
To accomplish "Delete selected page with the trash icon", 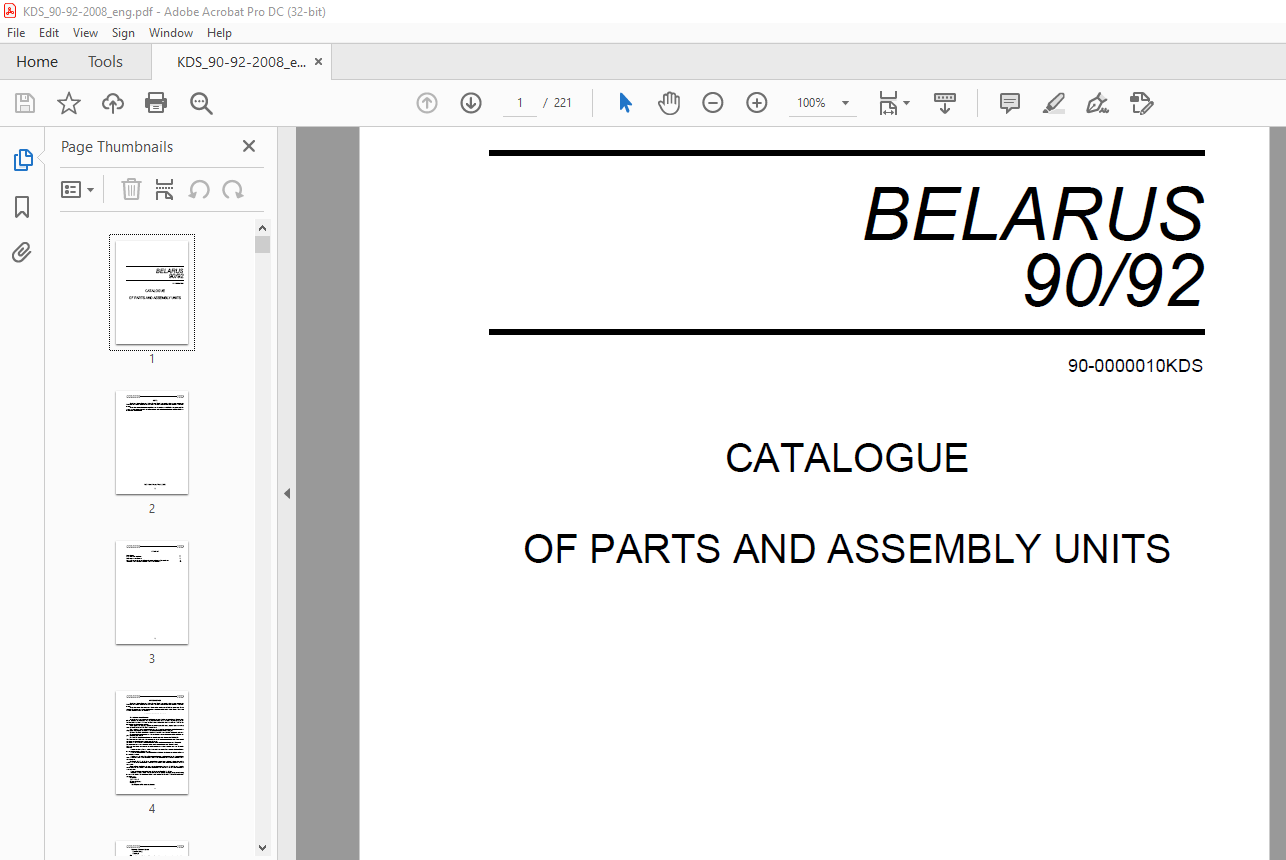I will point(131,189).
